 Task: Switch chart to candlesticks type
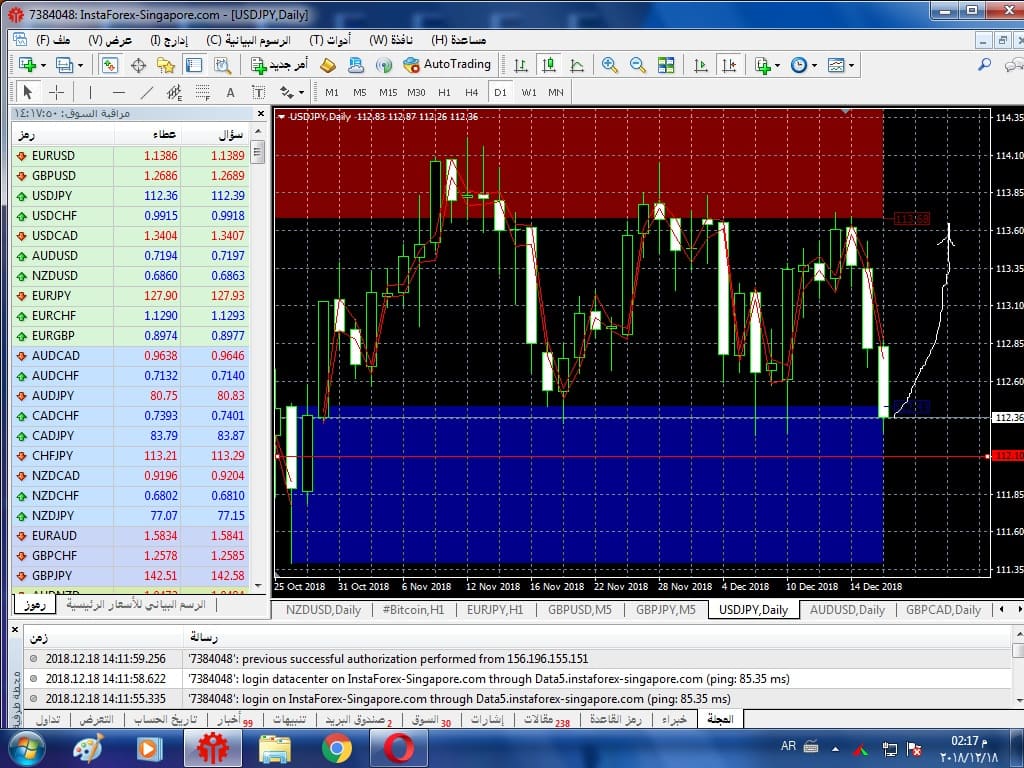(x=549, y=65)
